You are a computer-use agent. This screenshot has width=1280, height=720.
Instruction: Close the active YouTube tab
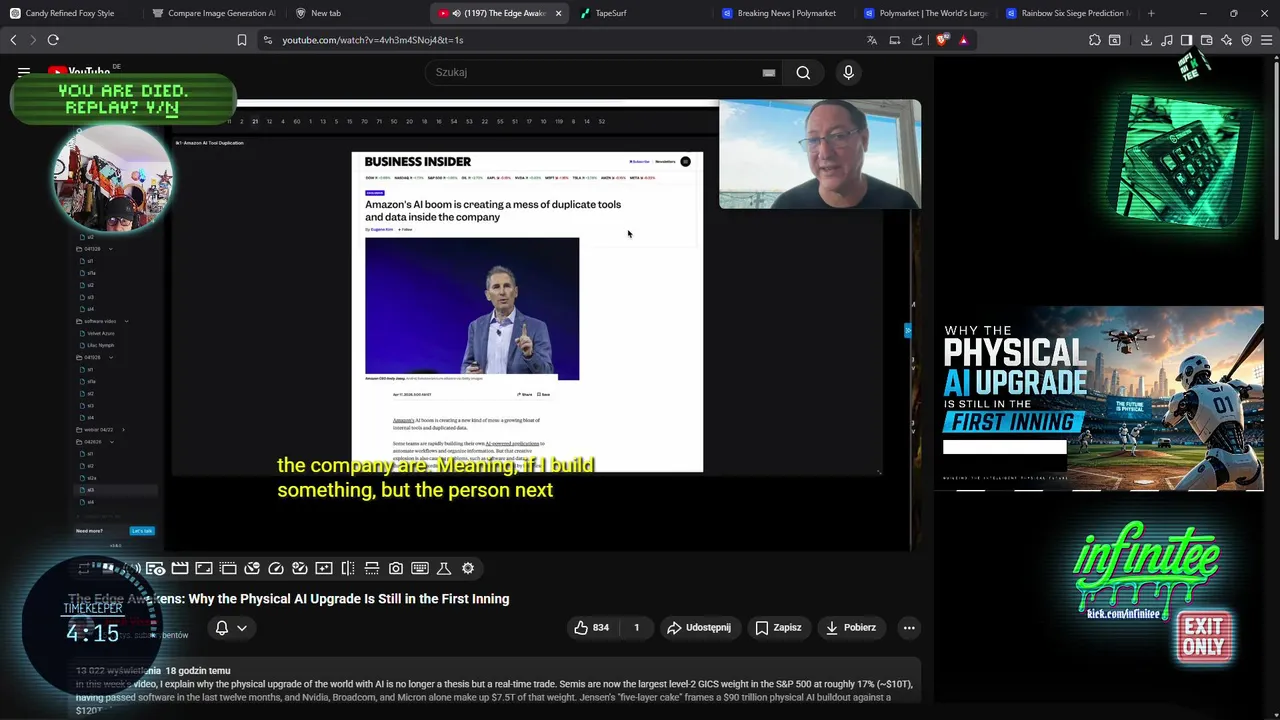click(558, 13)
